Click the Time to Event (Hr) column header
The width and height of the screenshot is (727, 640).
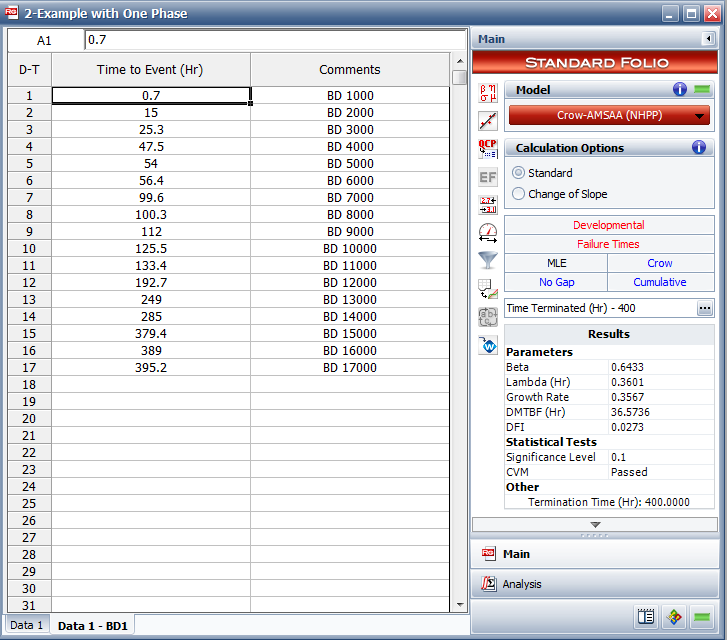151,70
